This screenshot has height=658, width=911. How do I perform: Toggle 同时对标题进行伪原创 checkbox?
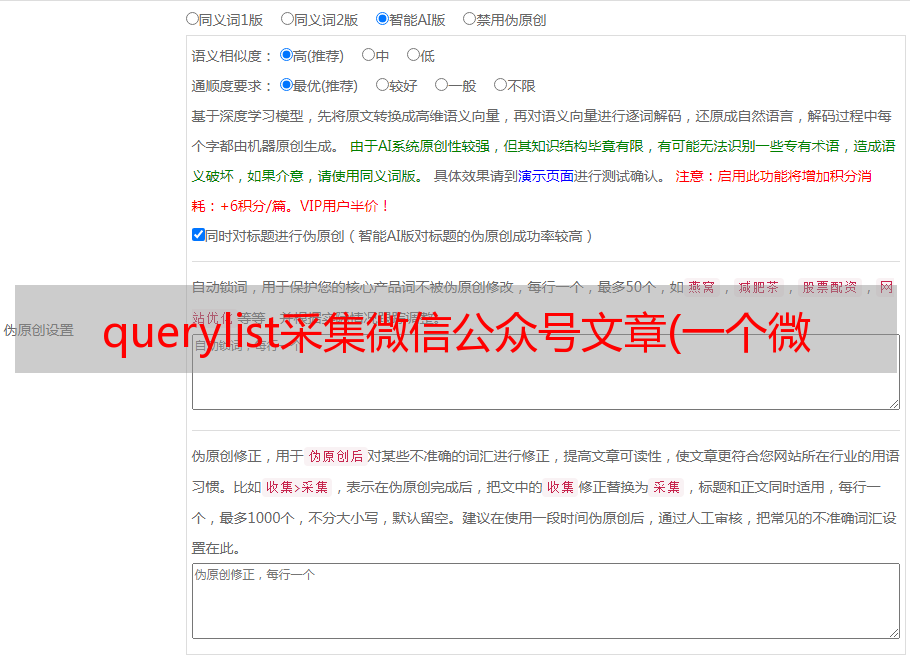tap(198, 235)
